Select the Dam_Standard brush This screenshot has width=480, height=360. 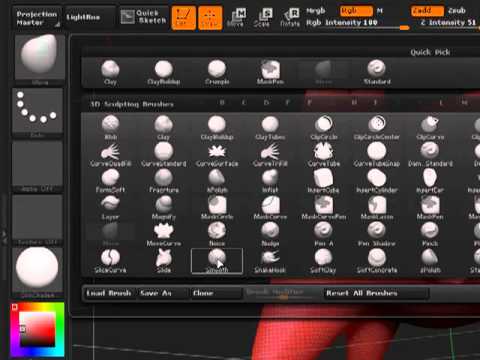coord(430,154)
